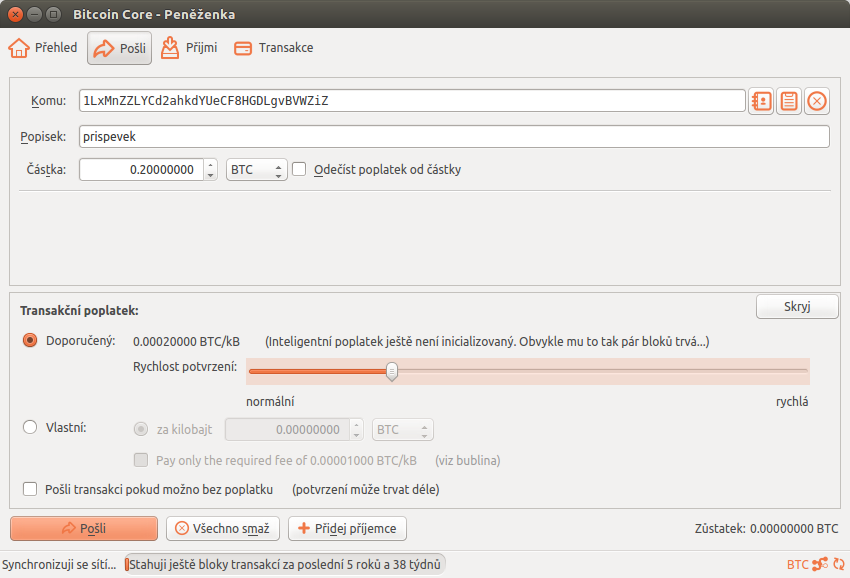Viewport: 850px width, 578px height.
Task: Open the Transakce tab
Action: pyautogui.click(x=274, y=48)
